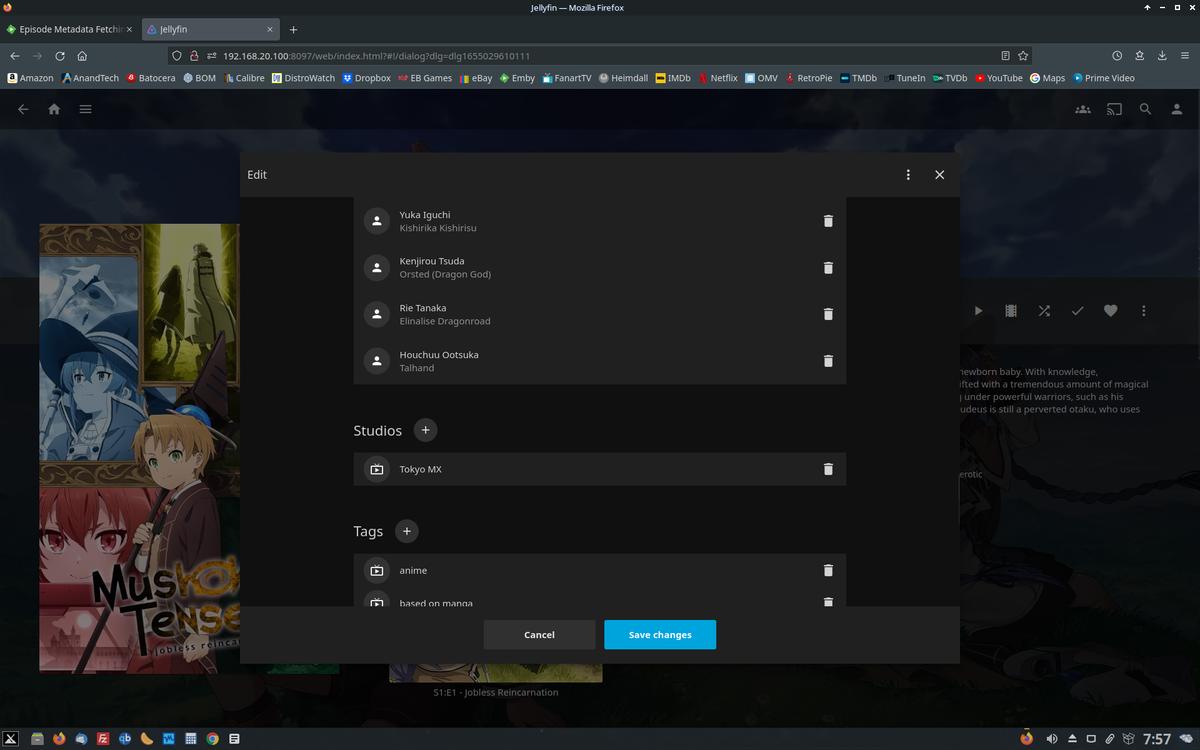Open the Jellyfin hamburger menu
The image size is (1200, 750).
coord(86,109)
